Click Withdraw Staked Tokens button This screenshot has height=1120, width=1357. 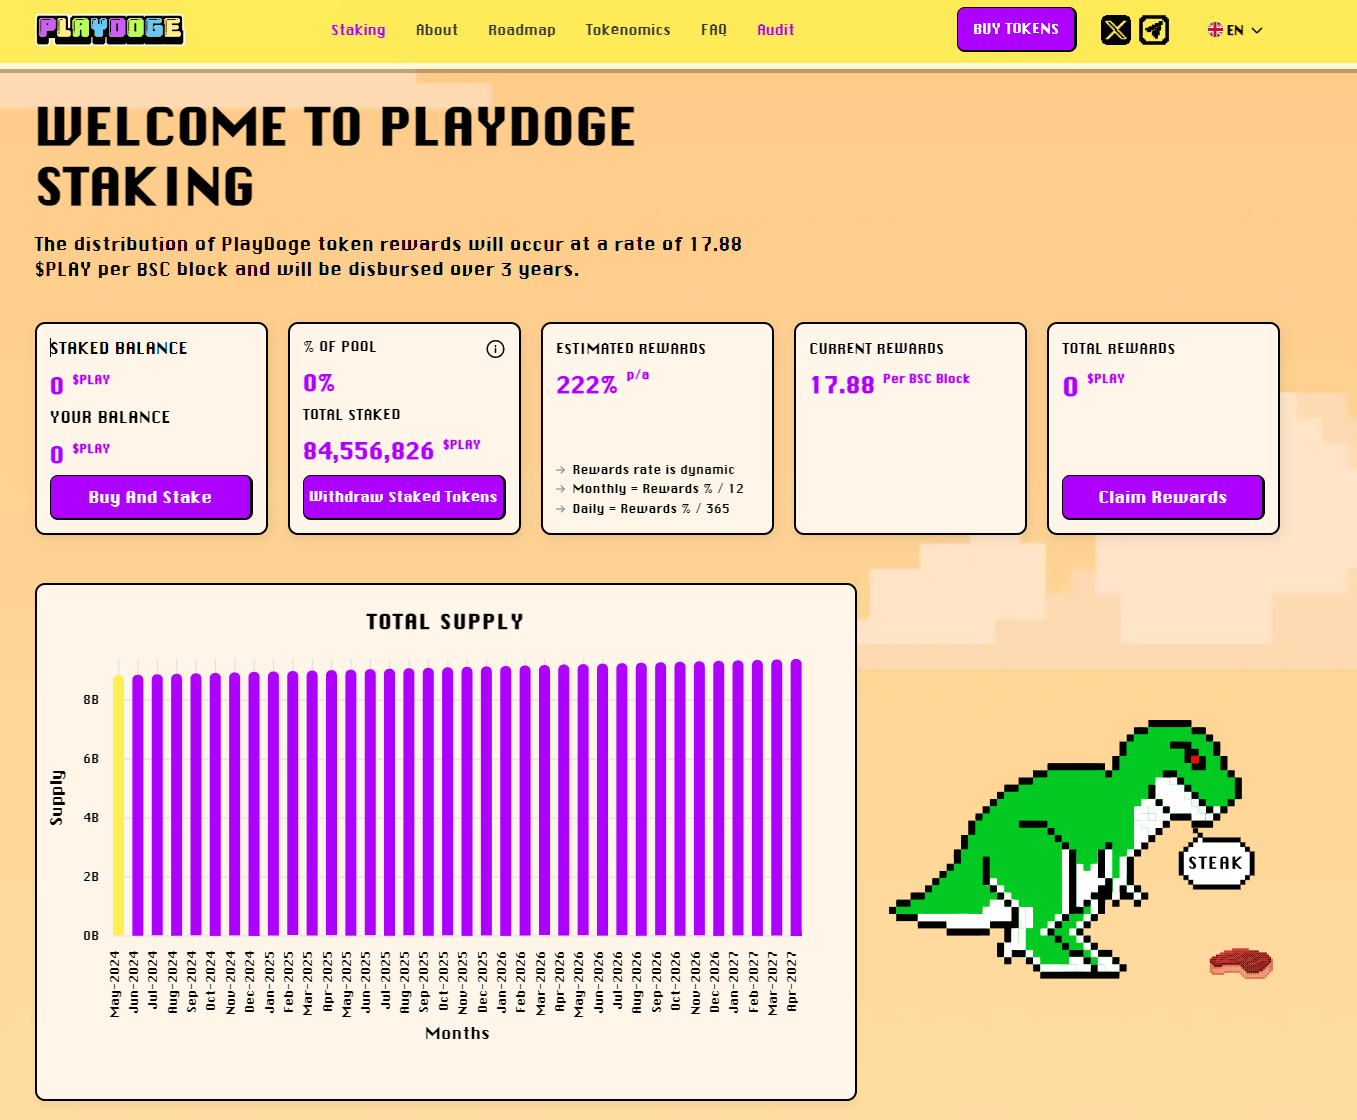pyautogui.click(x=404, y=497)
